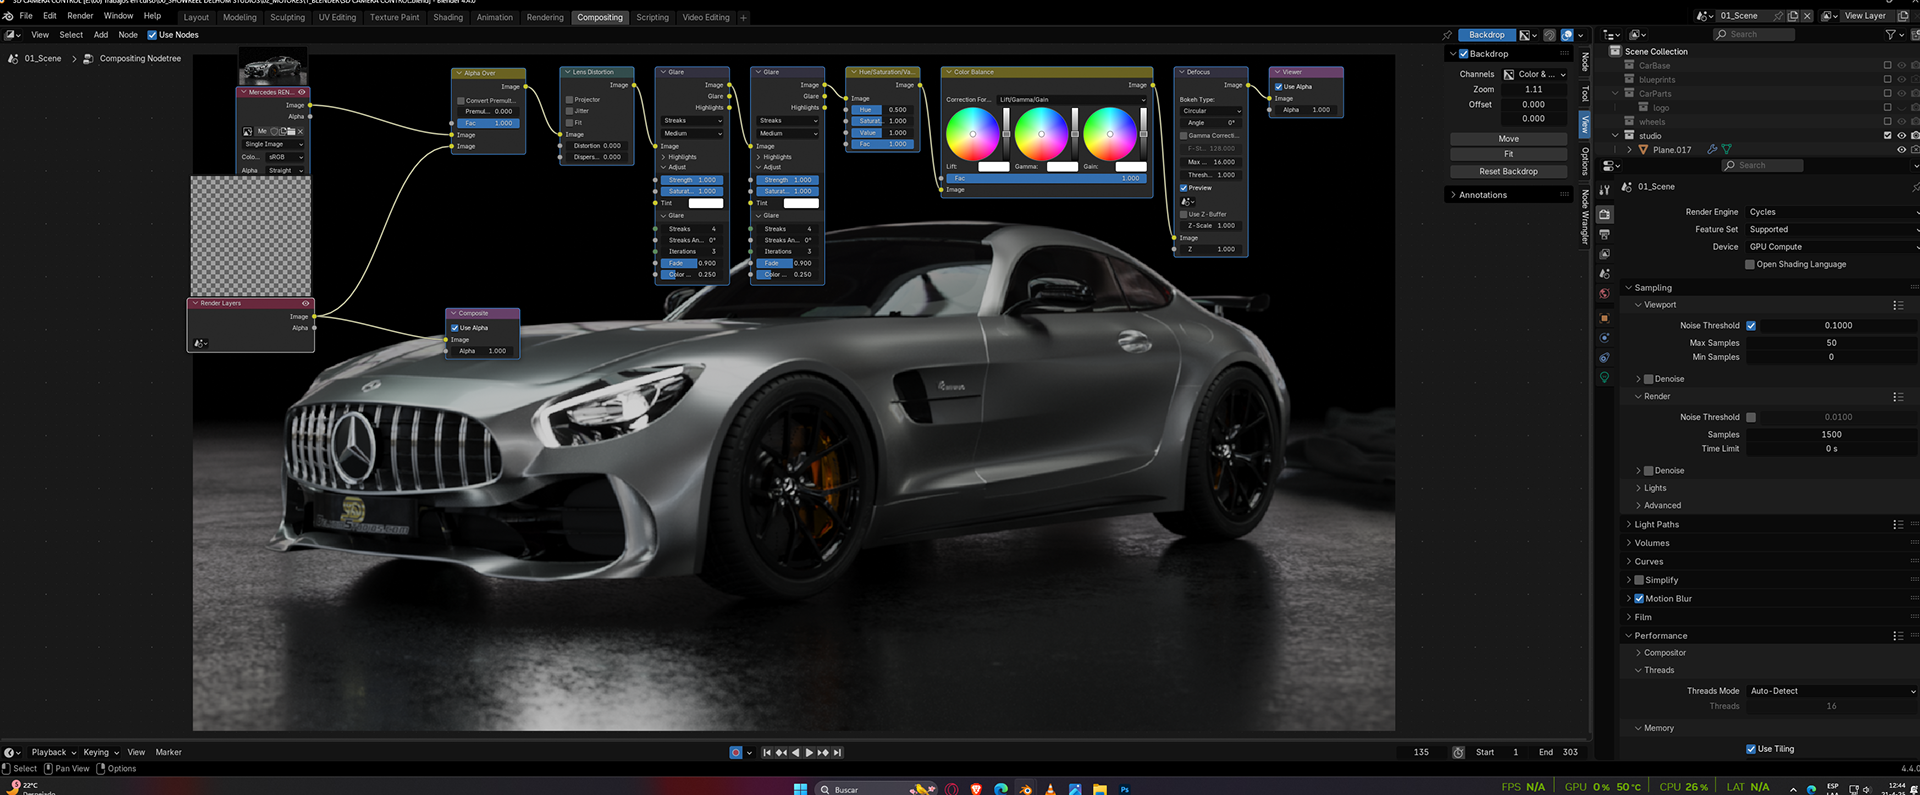This screenshot has width=1920, height=795.
Task: Open VLC from the taskbar
Action: 1050,789
